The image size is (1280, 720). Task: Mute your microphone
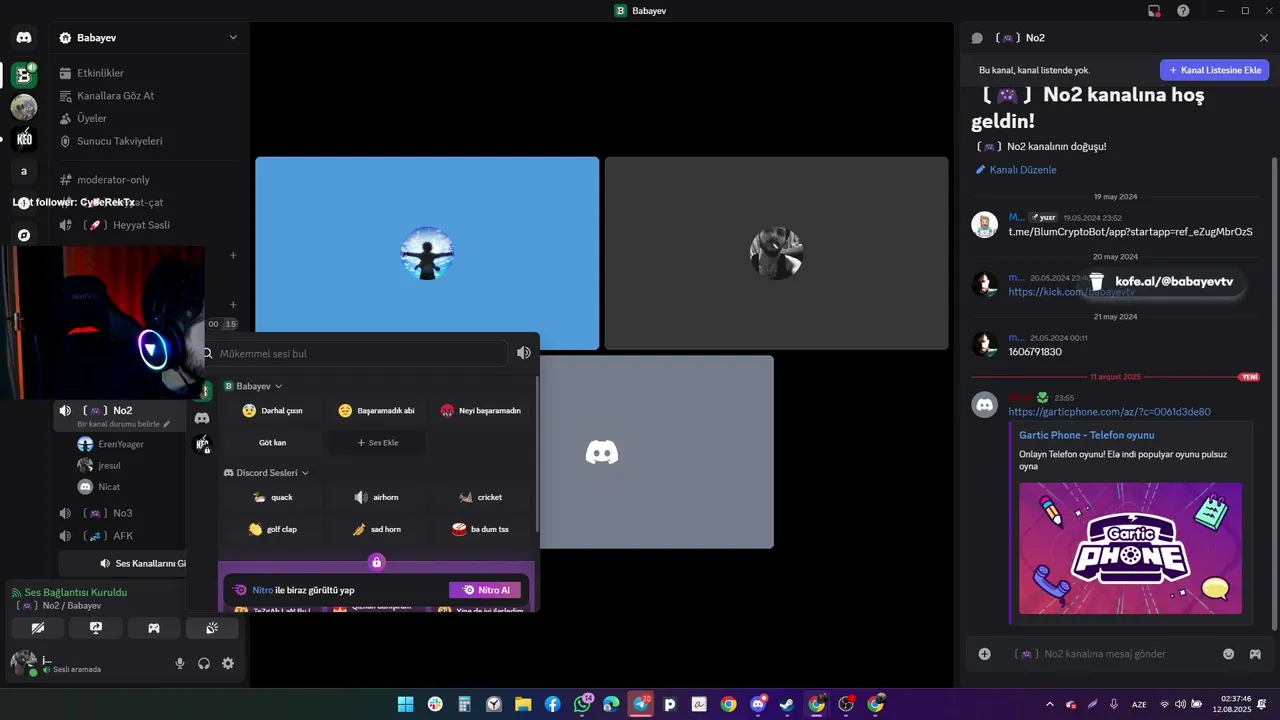[180, 663]
